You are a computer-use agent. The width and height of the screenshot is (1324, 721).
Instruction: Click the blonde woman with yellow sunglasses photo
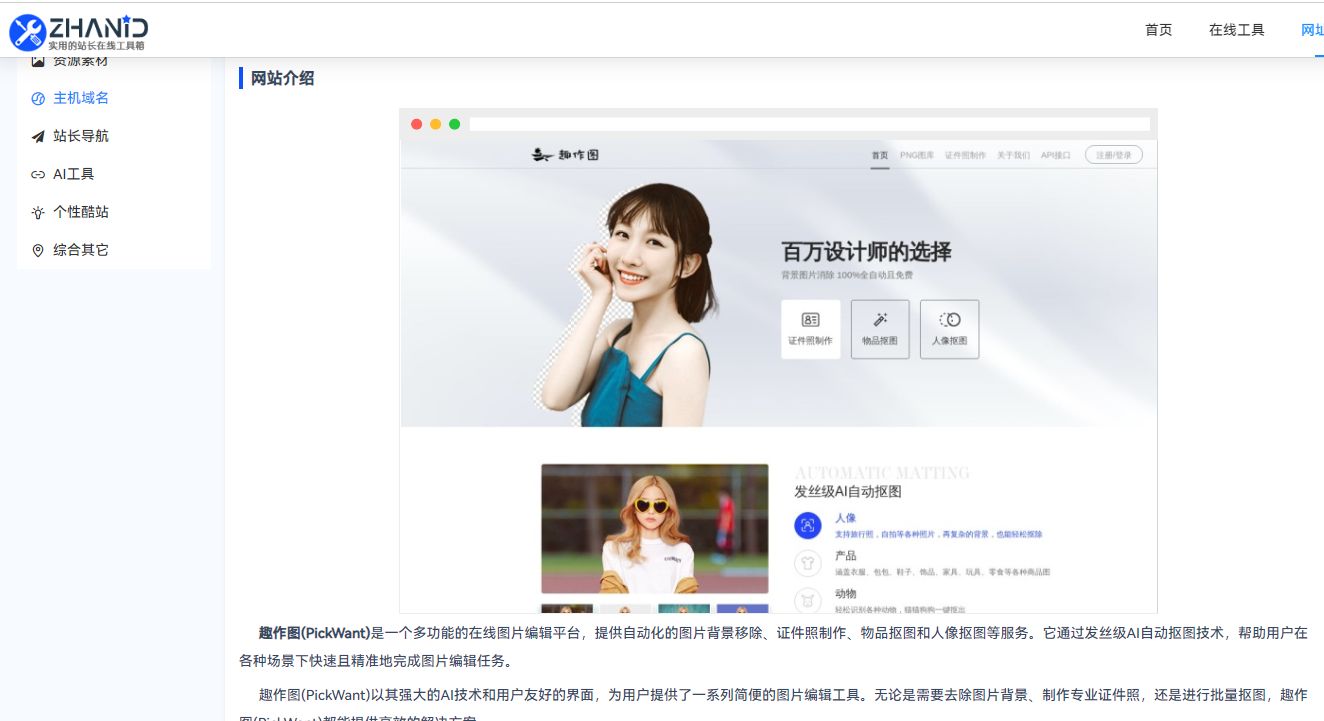pos(655,529)
